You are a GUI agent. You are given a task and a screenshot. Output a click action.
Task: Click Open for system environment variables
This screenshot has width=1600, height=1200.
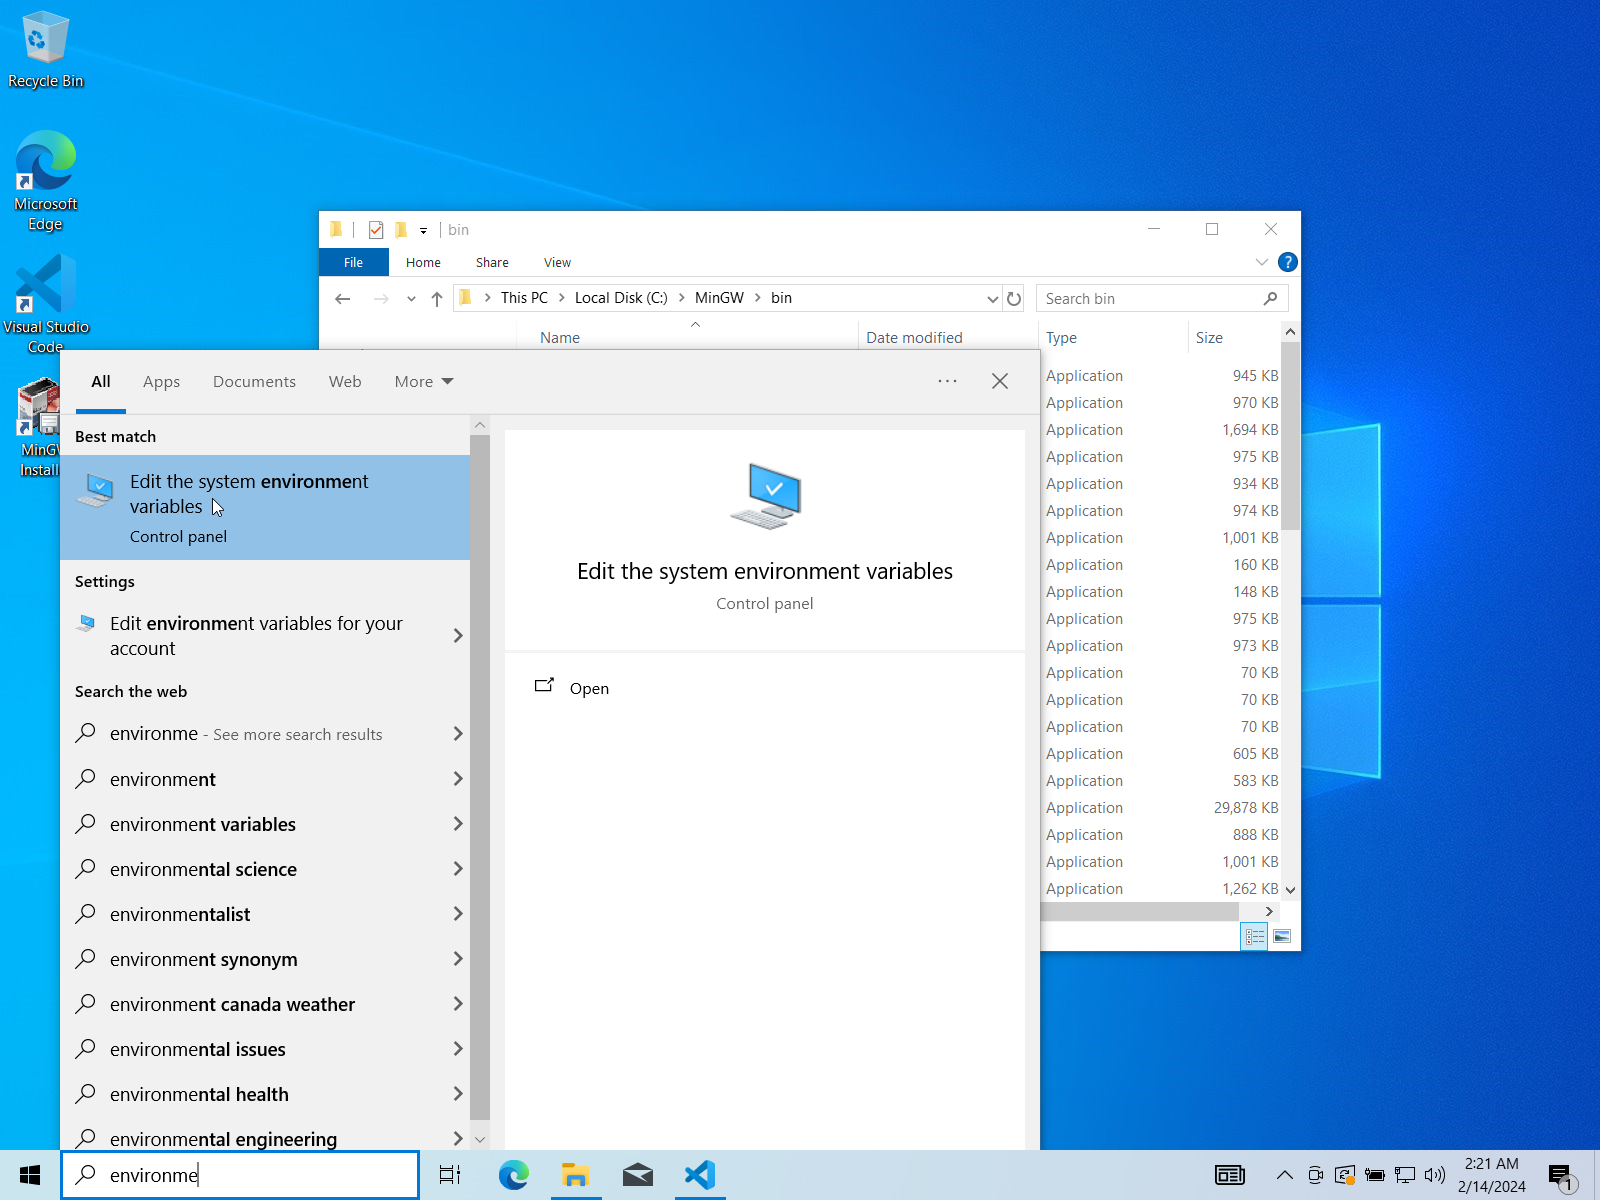(x=589, y=688)
